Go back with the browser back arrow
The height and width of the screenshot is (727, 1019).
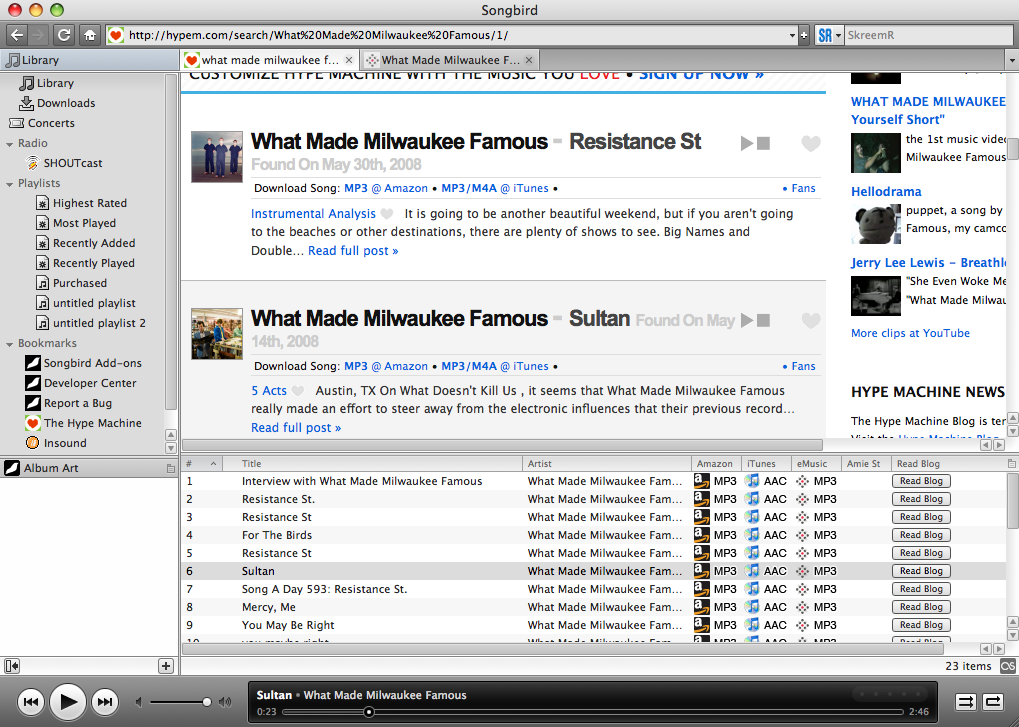tap(18, 35)
